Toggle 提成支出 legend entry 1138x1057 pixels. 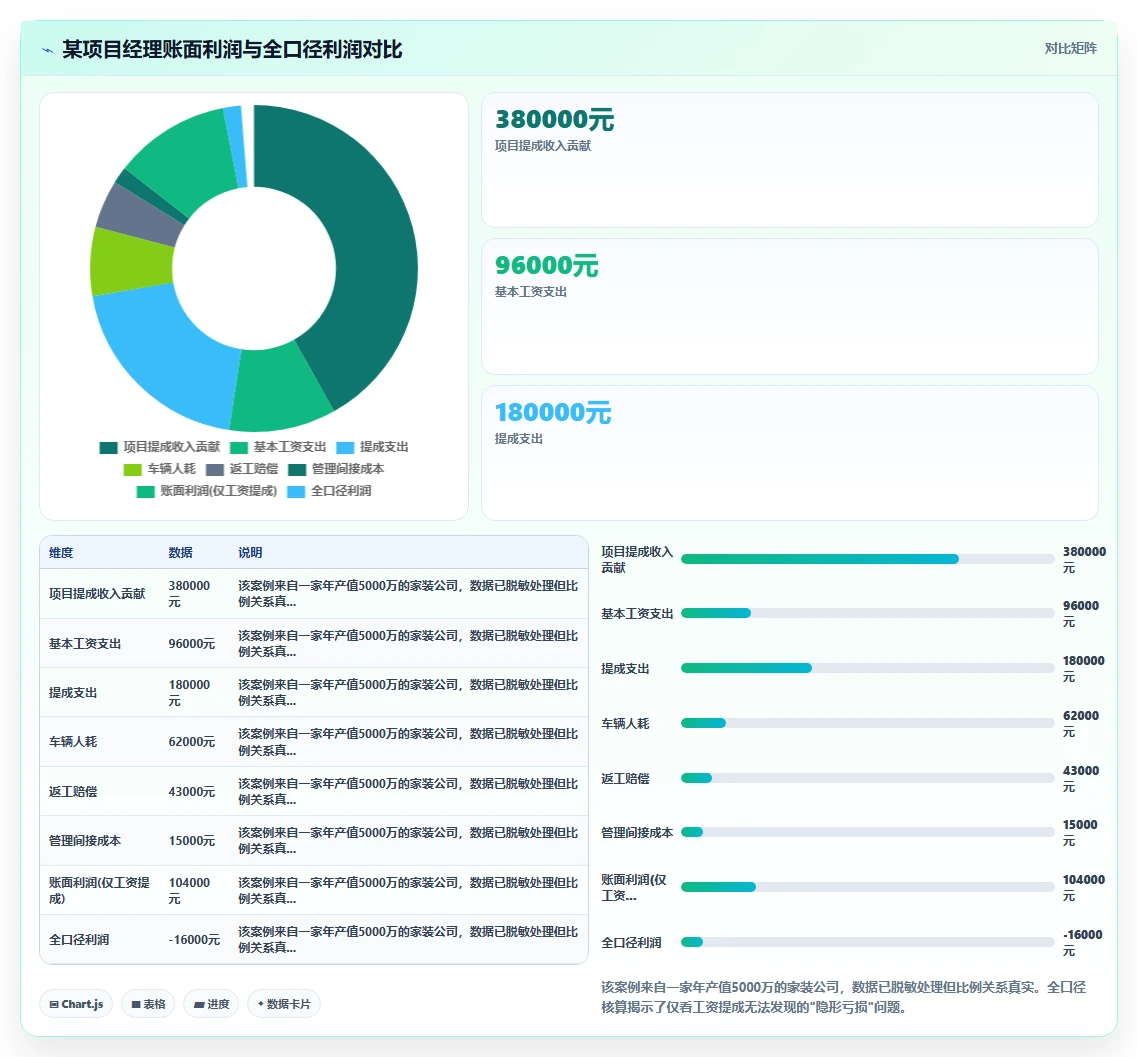pos(372,447)
